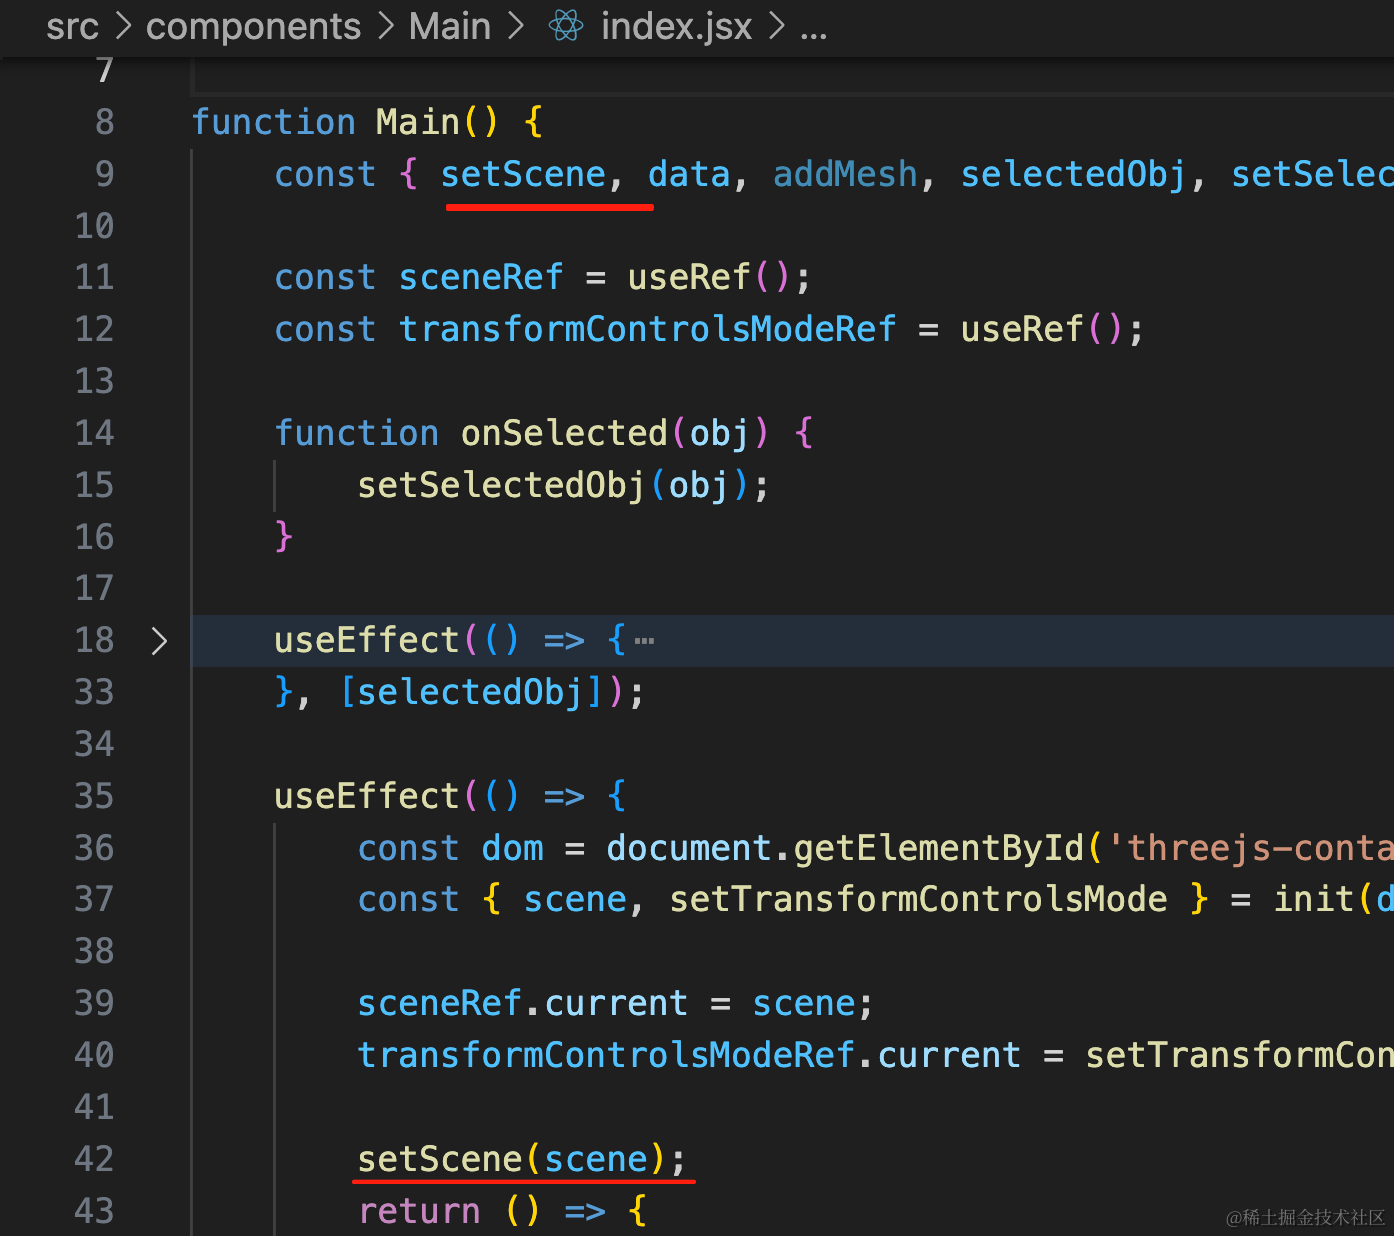Click the data variable on line 9
Screen dimensions: 1394x1236
(x=689, y=174)
